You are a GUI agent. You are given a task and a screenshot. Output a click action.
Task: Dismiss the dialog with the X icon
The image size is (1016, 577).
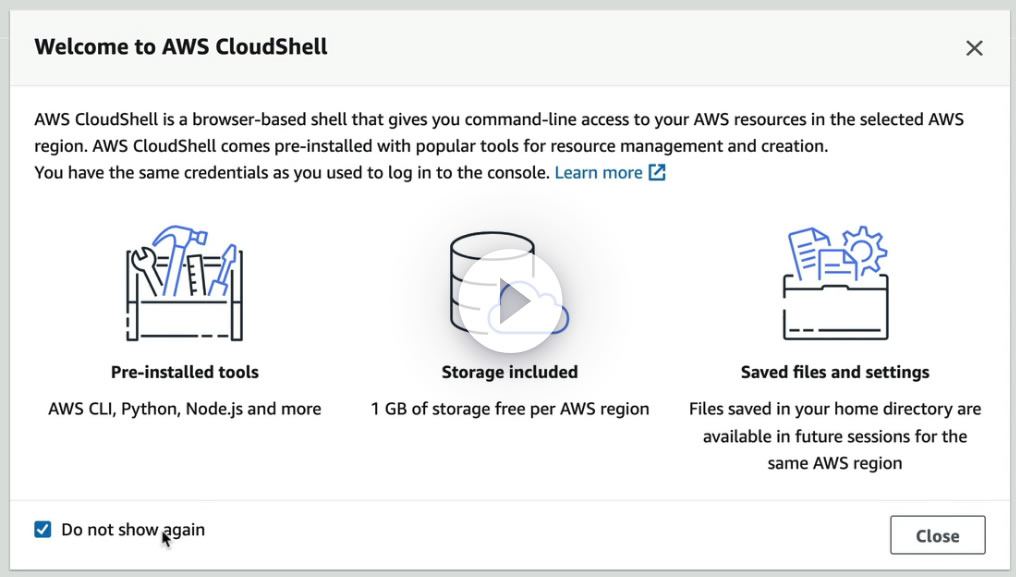[974, 48]
